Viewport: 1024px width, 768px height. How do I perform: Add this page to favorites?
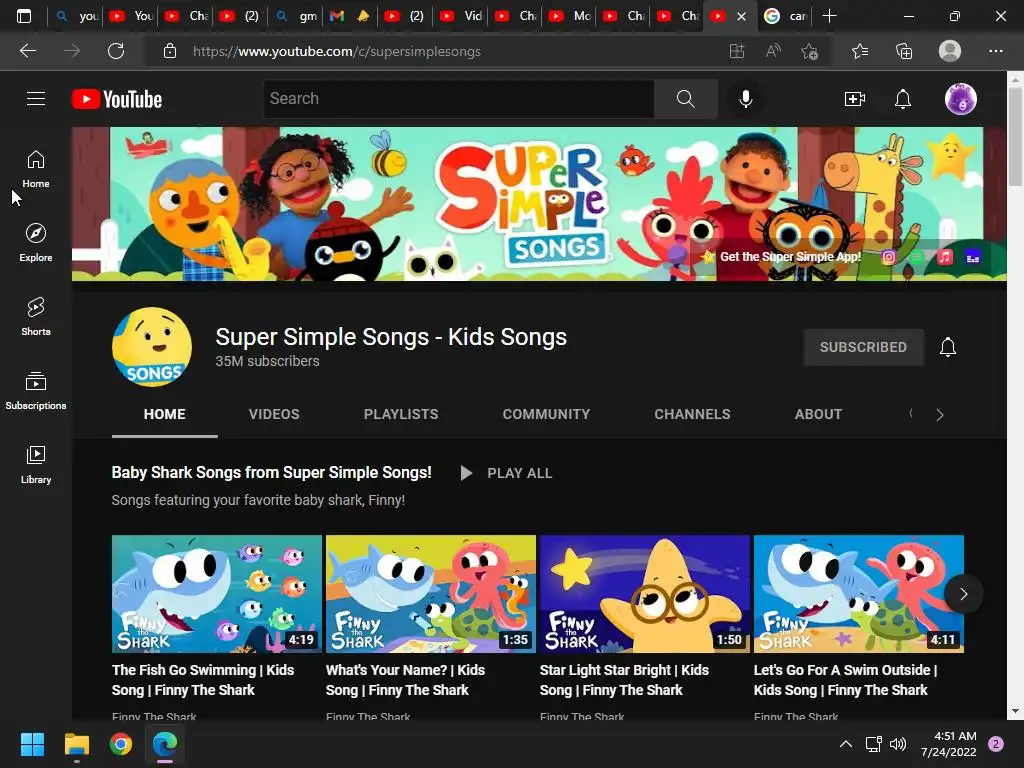pyautogui.click(x=810, y=51)
